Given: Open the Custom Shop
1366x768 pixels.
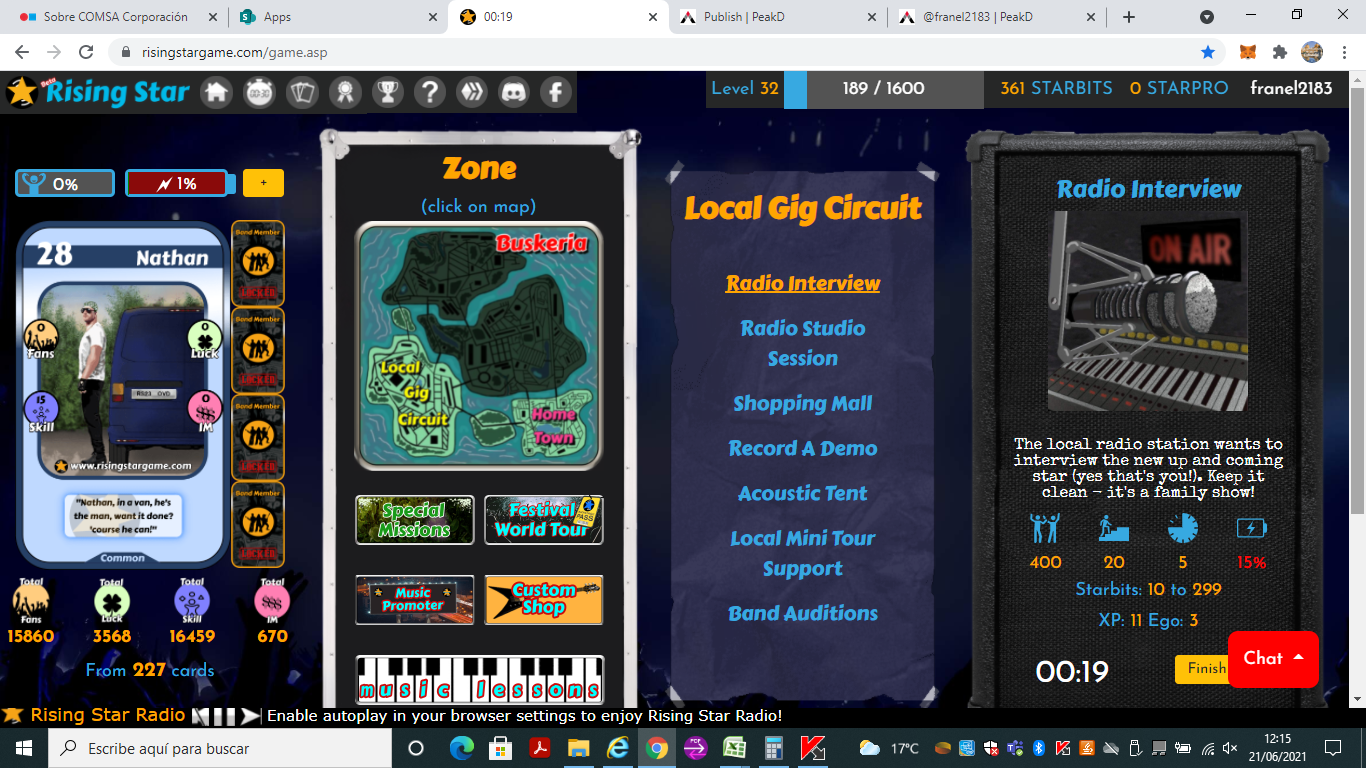Looking at the screenshot, I should point(544,600).
